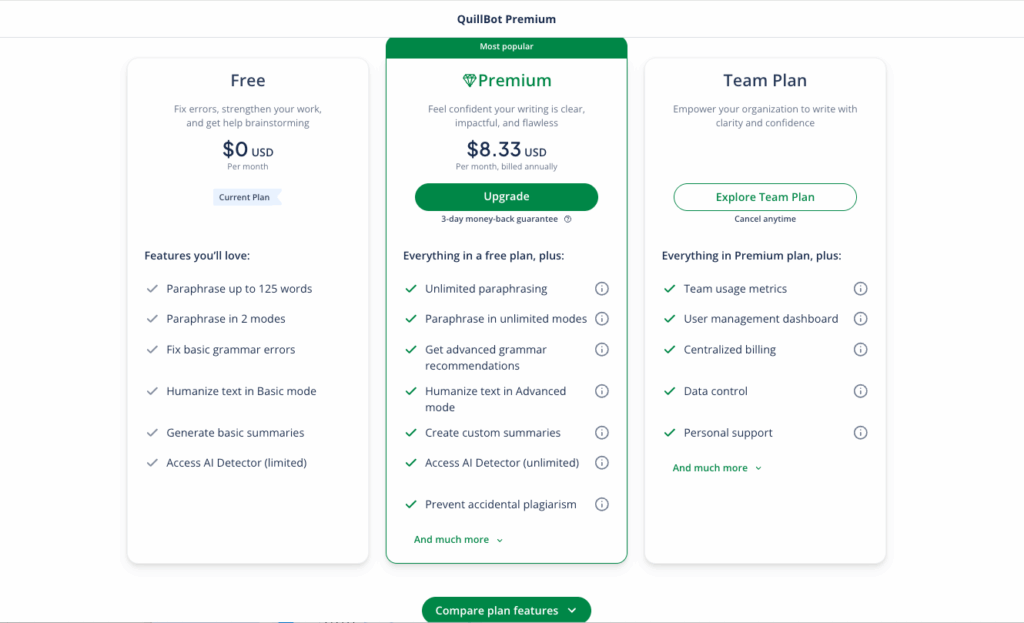Open info for Prevent accidental plagiarism
Viewport: 1024px width, 623px height.
(x=602, y=504)
